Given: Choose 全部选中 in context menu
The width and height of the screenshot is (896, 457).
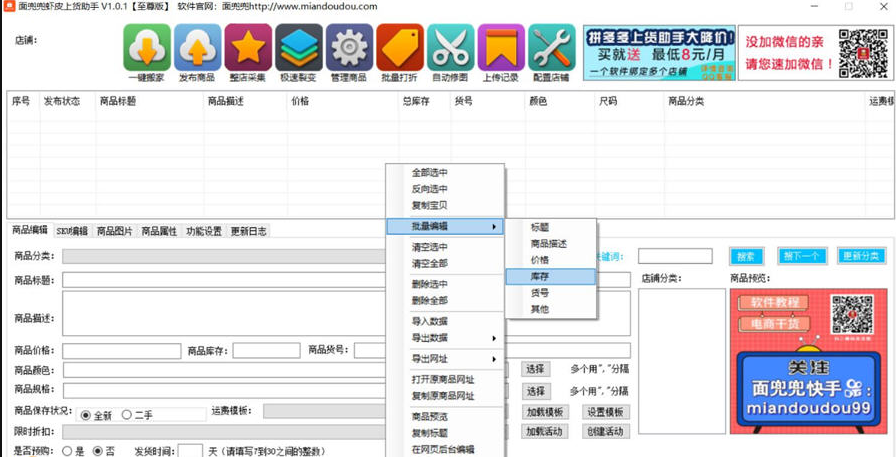Looking at the screenshot, I should [445, 173].
